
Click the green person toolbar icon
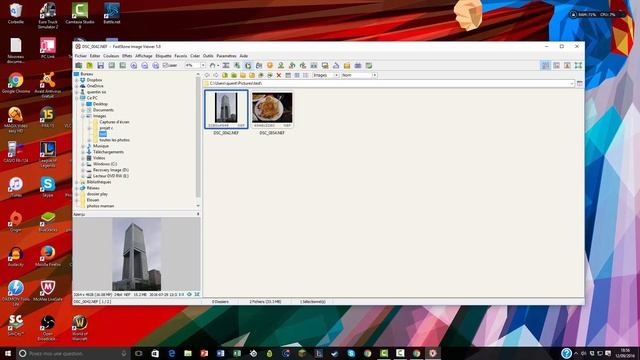pos(281,65)
